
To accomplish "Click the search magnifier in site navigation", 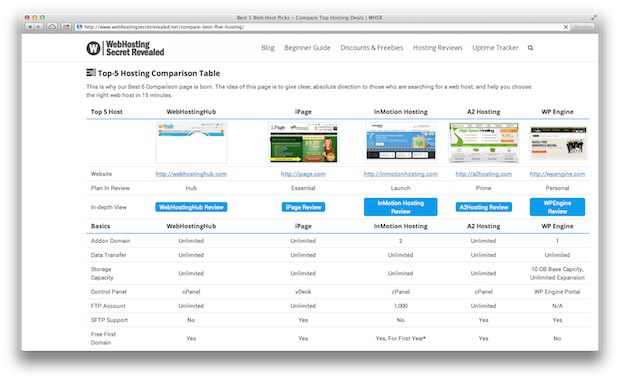I will 530,48.
